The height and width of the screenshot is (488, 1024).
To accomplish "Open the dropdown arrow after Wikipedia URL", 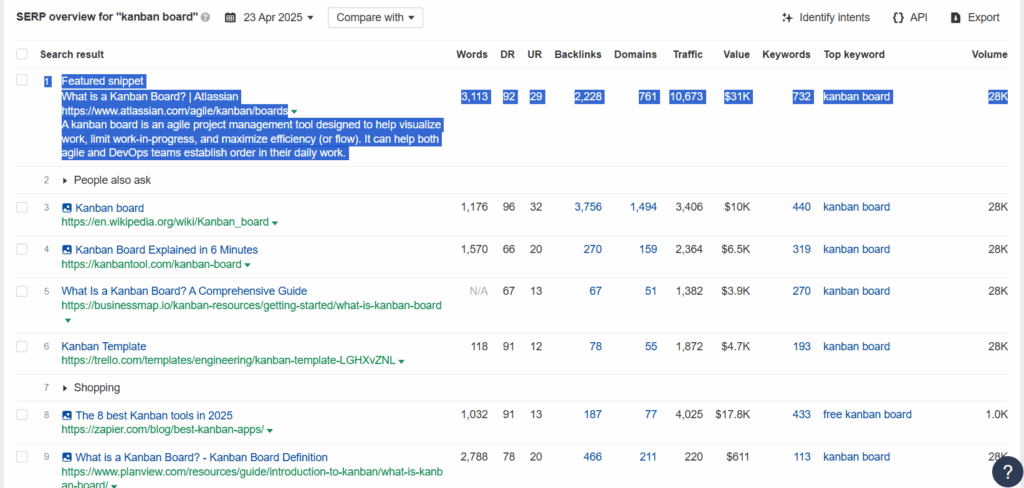I will point(274,223).
